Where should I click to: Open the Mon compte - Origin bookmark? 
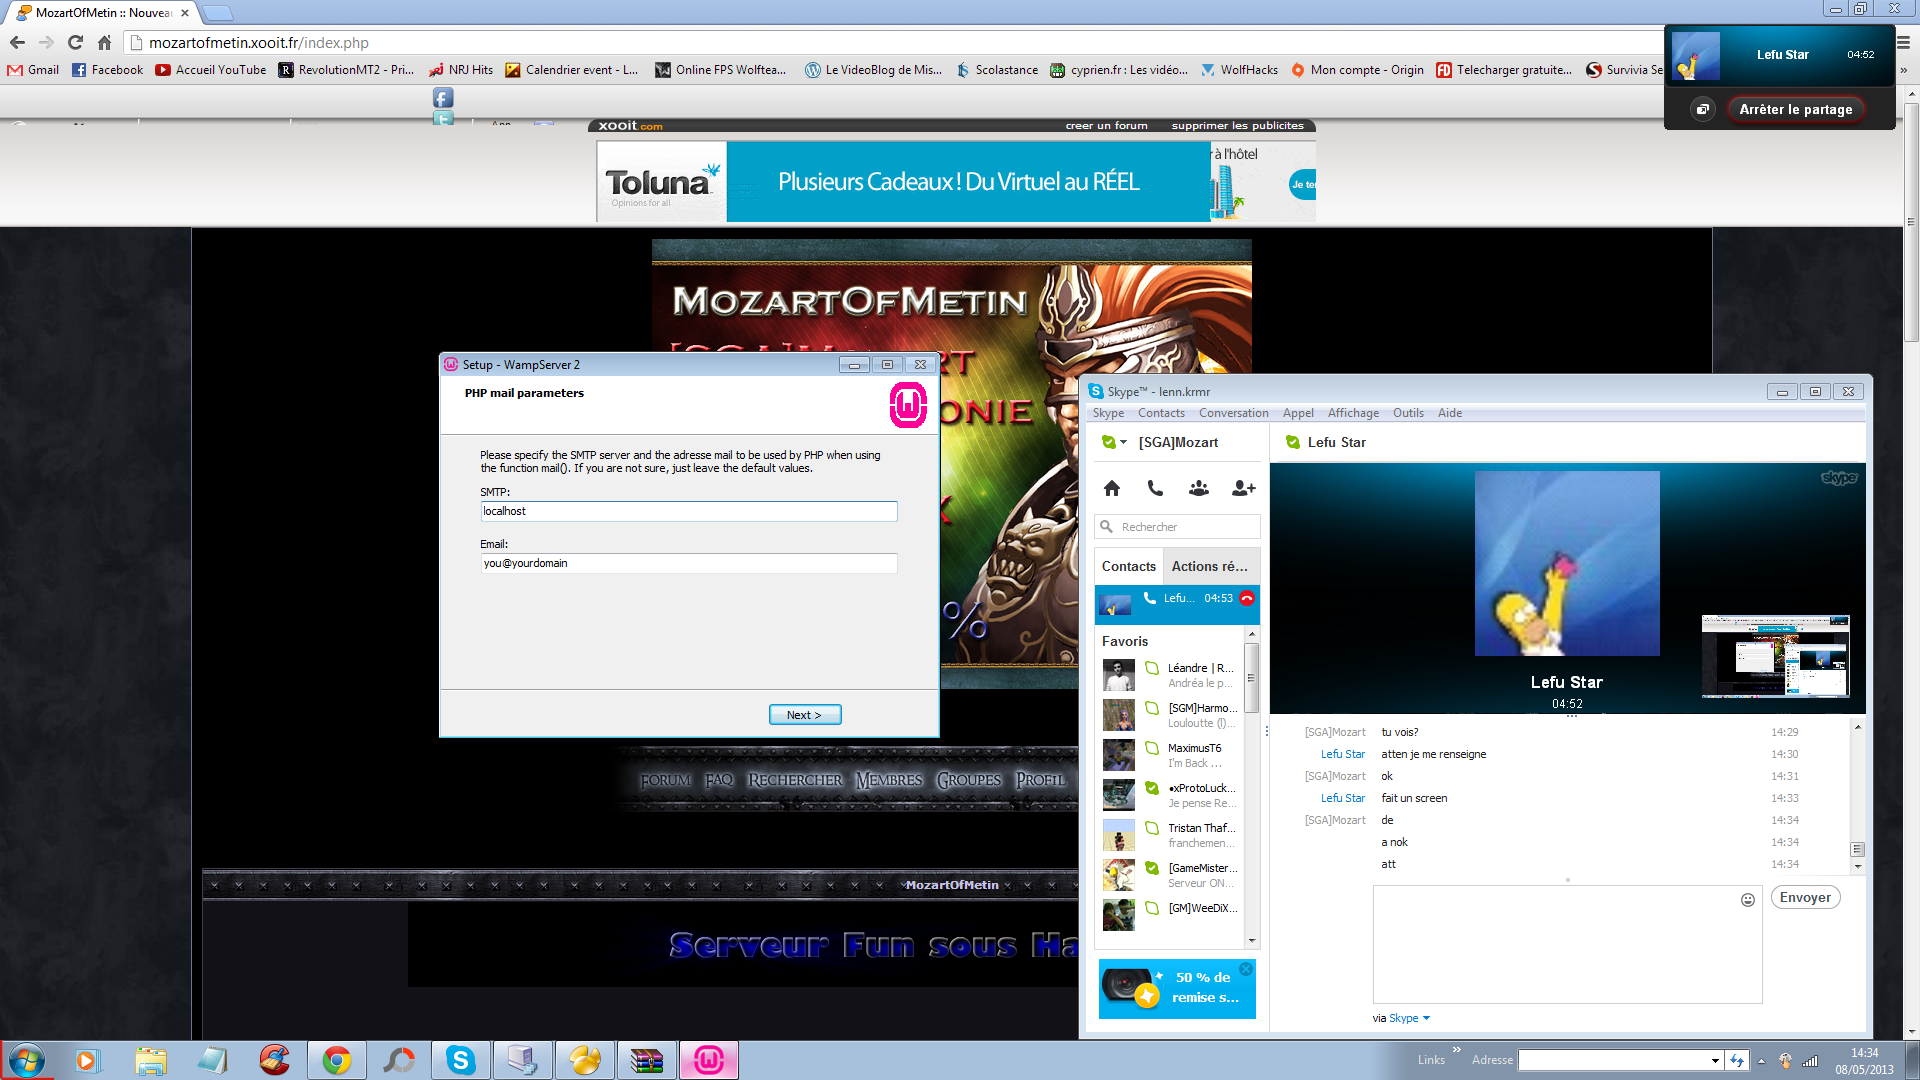1357,70
